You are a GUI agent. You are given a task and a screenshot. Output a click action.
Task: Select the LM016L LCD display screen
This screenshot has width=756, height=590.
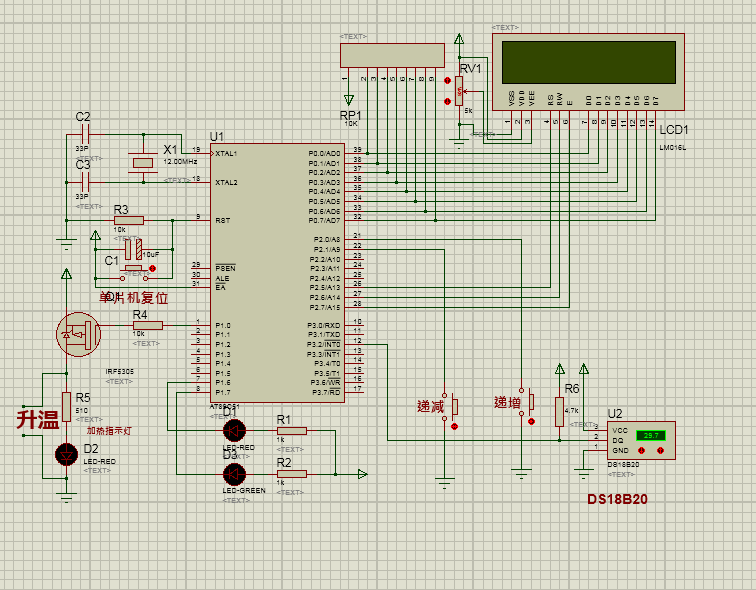point(589,62)
